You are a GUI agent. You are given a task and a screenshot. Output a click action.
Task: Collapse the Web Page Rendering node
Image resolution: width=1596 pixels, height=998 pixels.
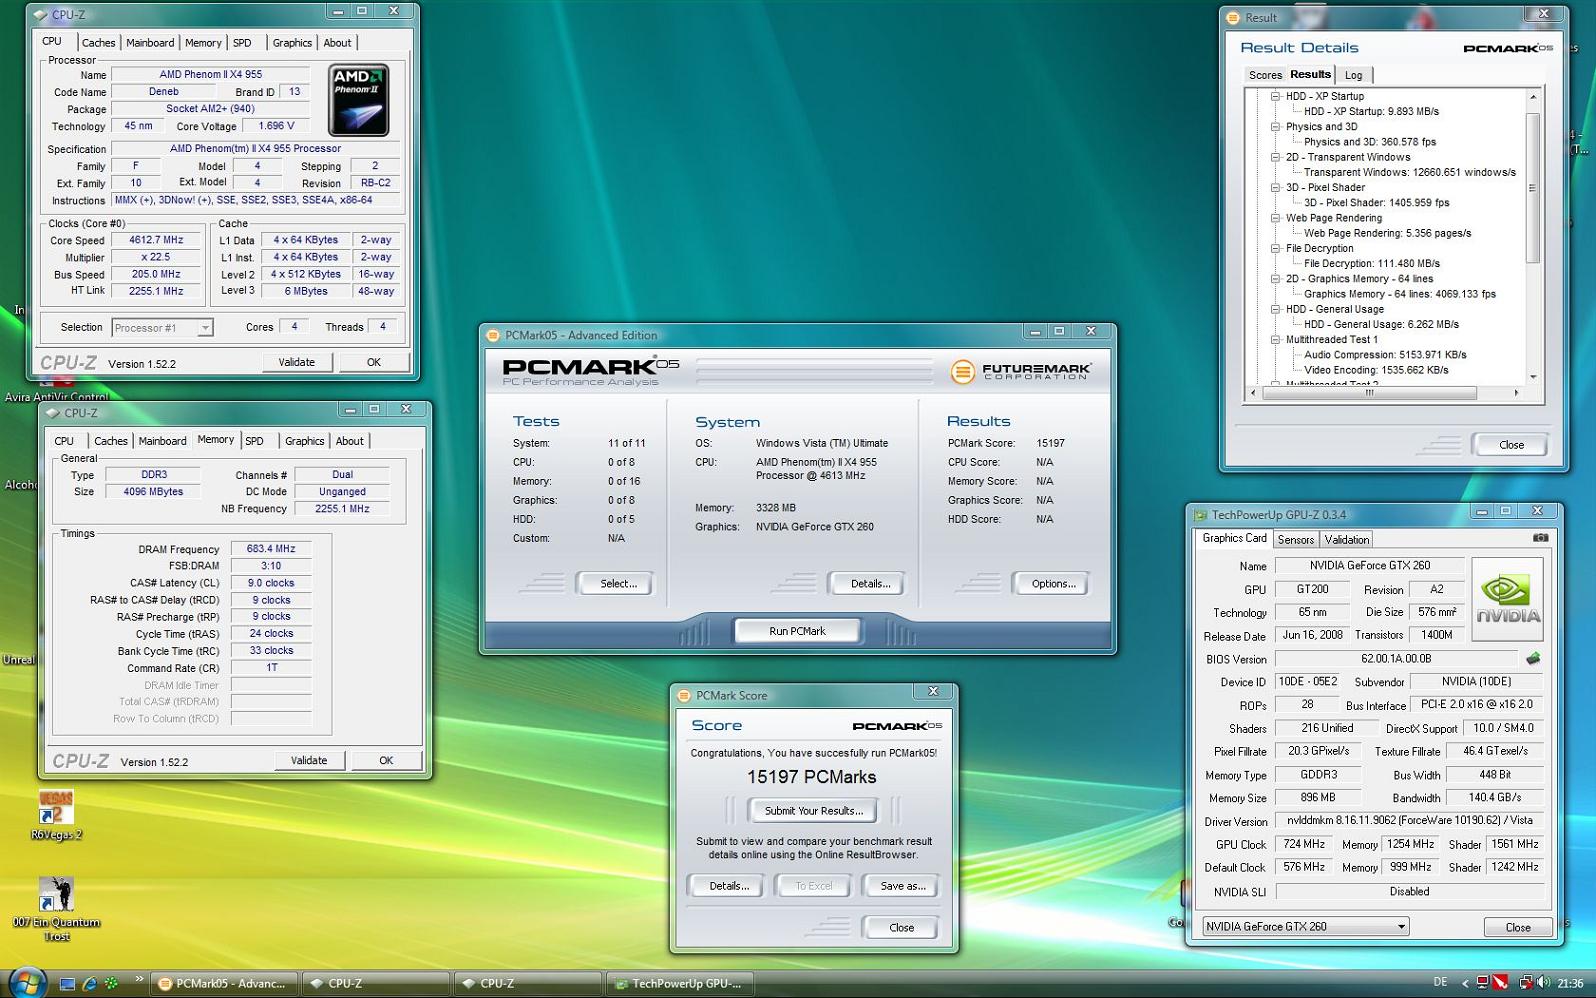(1275, 218)
